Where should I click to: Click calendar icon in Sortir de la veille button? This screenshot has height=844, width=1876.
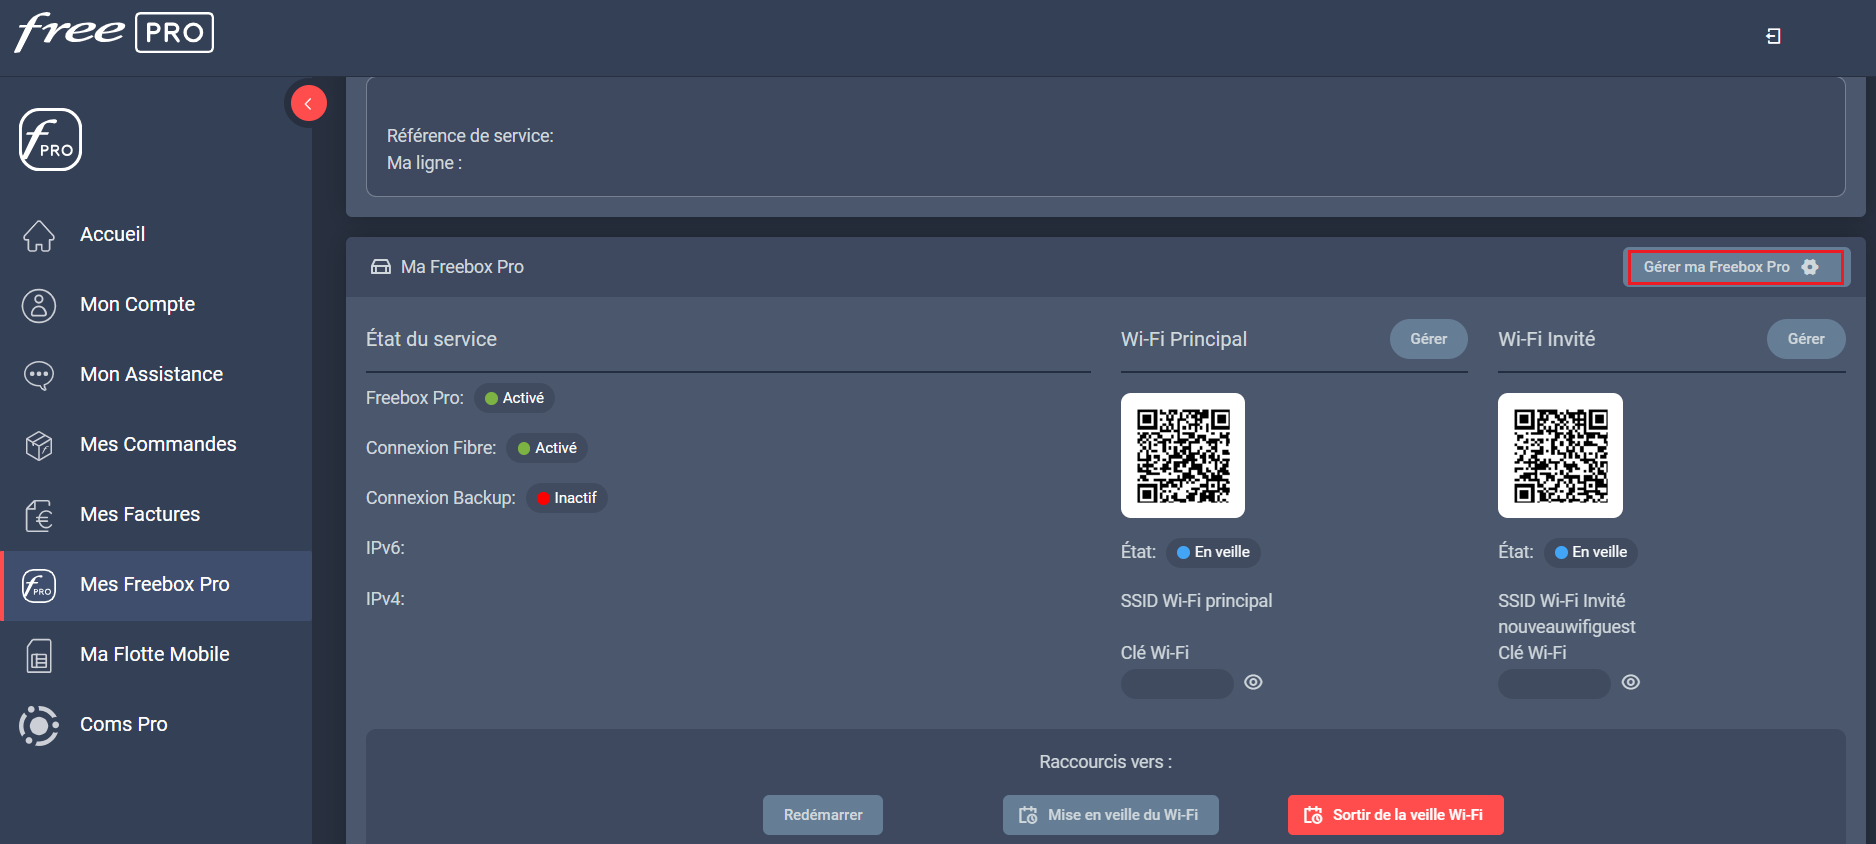point(1313,815)
